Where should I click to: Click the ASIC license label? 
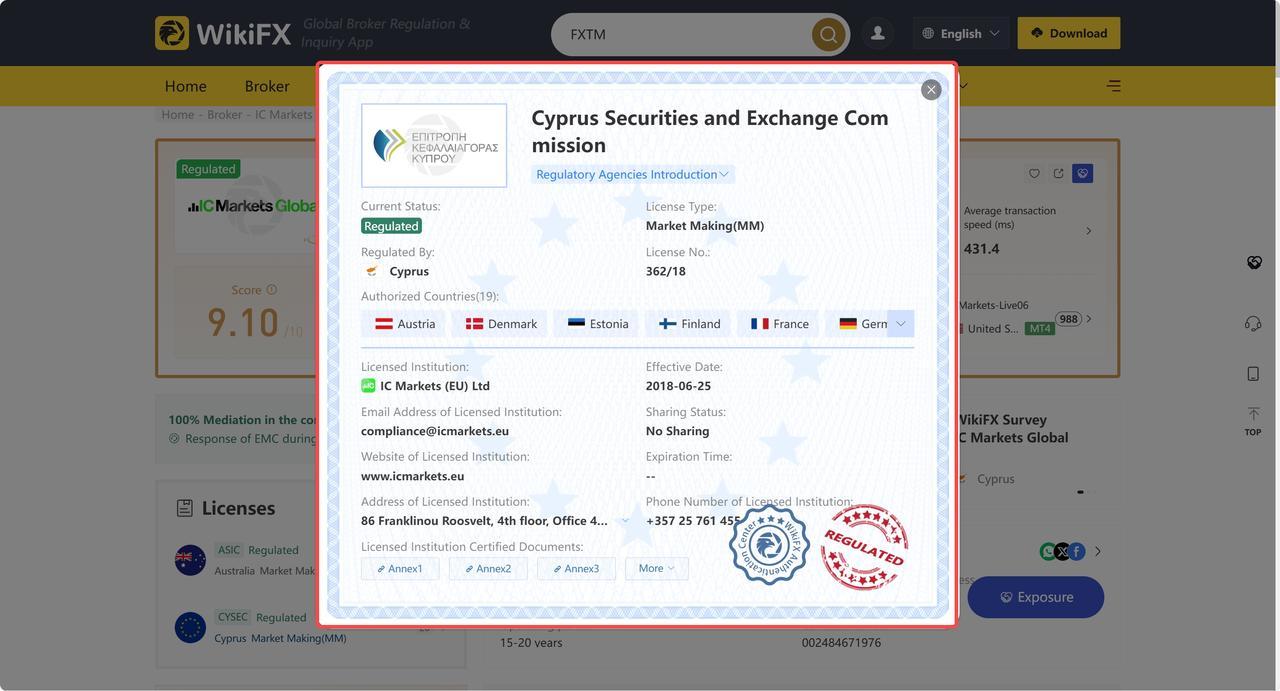[x=229, y=550]
